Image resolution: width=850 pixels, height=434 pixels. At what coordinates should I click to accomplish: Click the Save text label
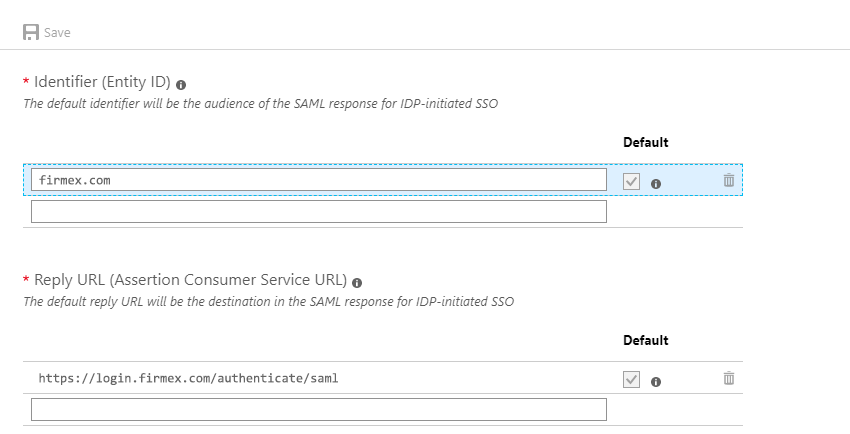pyautogui.click(x=57, y=33)
